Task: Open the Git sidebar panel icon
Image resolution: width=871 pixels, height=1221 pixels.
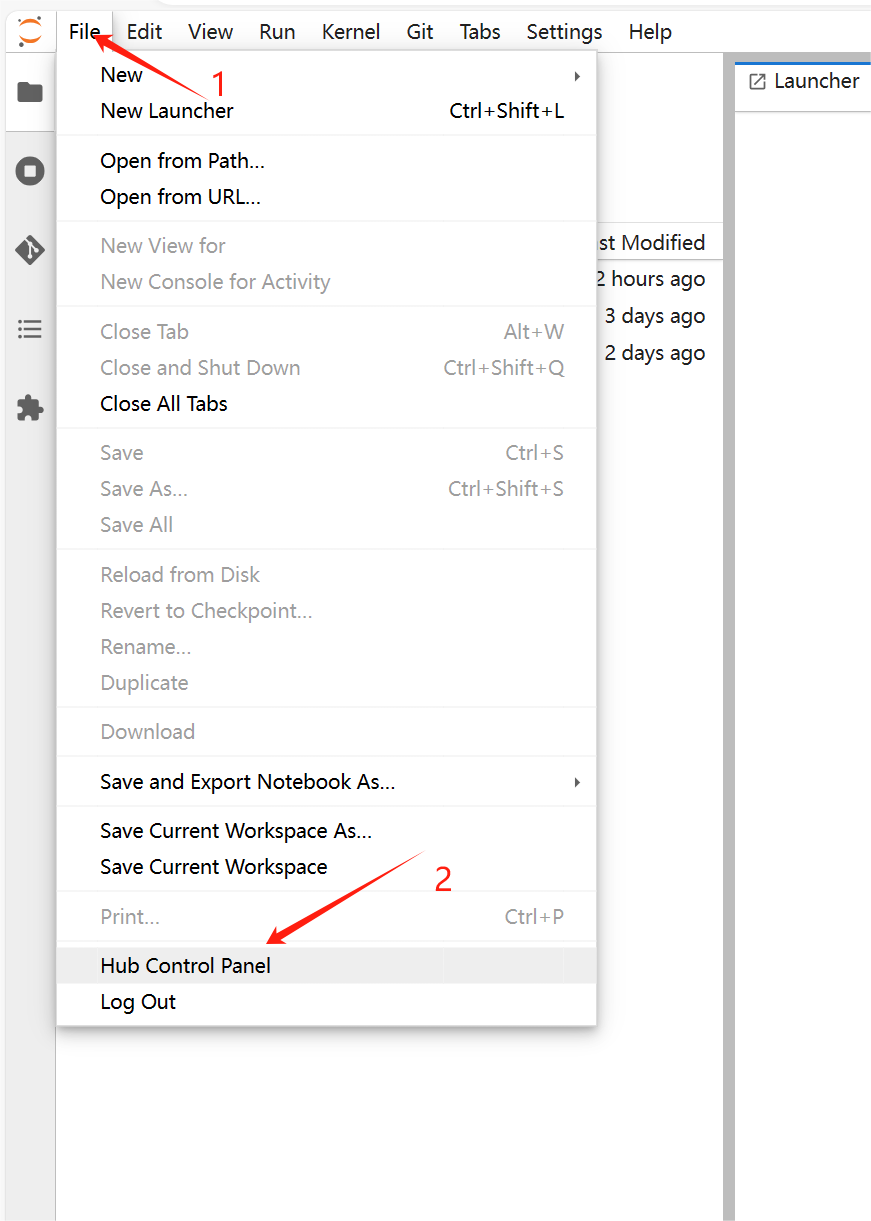Action: 30,250
